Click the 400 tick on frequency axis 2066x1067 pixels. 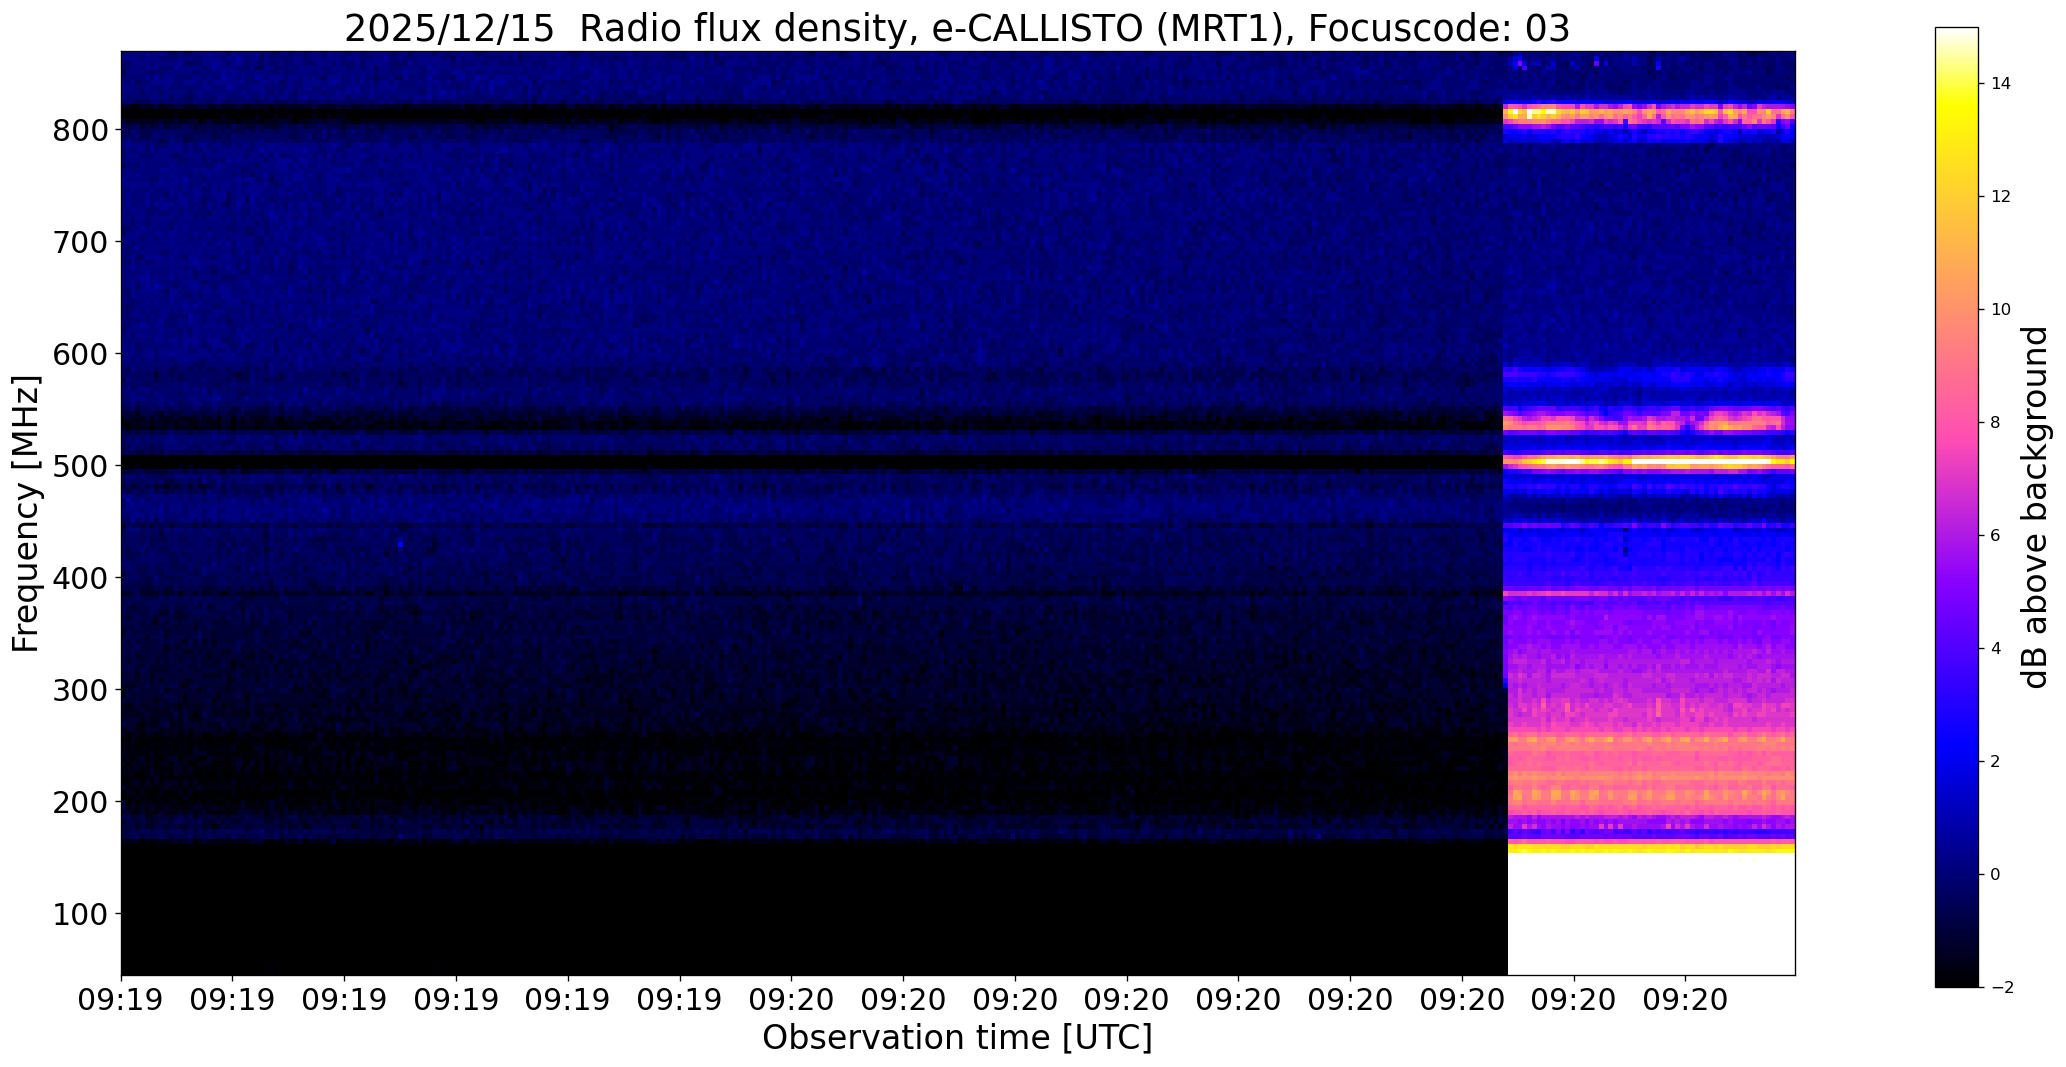(x=79, y=578)
